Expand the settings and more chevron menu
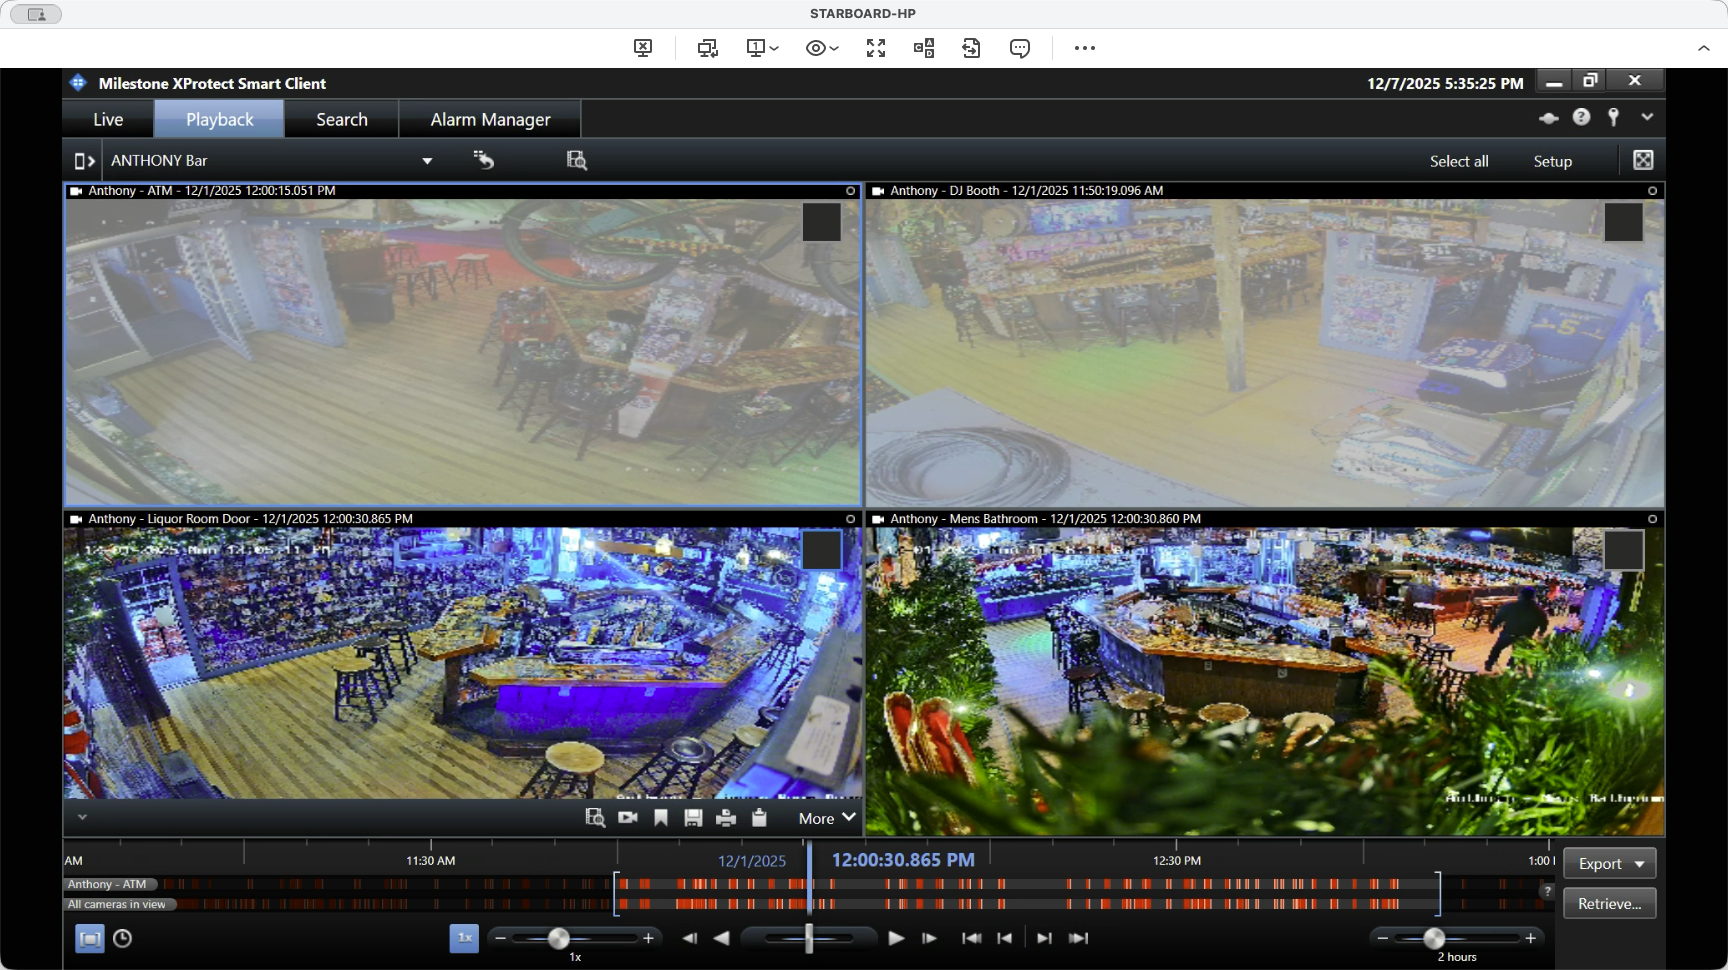Screen dimensions: 1728x970 tap(1647, 117)
